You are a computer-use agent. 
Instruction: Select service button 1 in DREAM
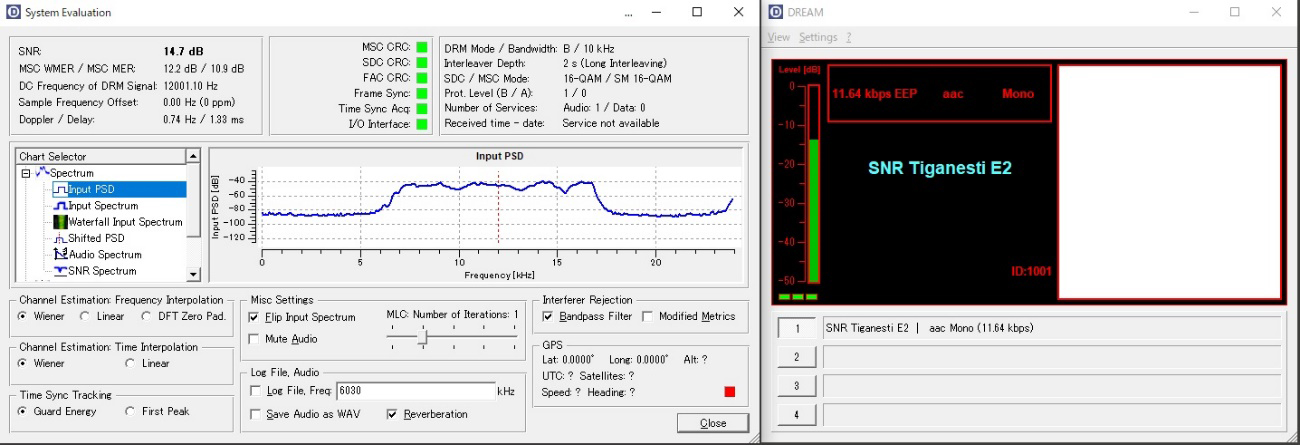[x=797, y=328]
